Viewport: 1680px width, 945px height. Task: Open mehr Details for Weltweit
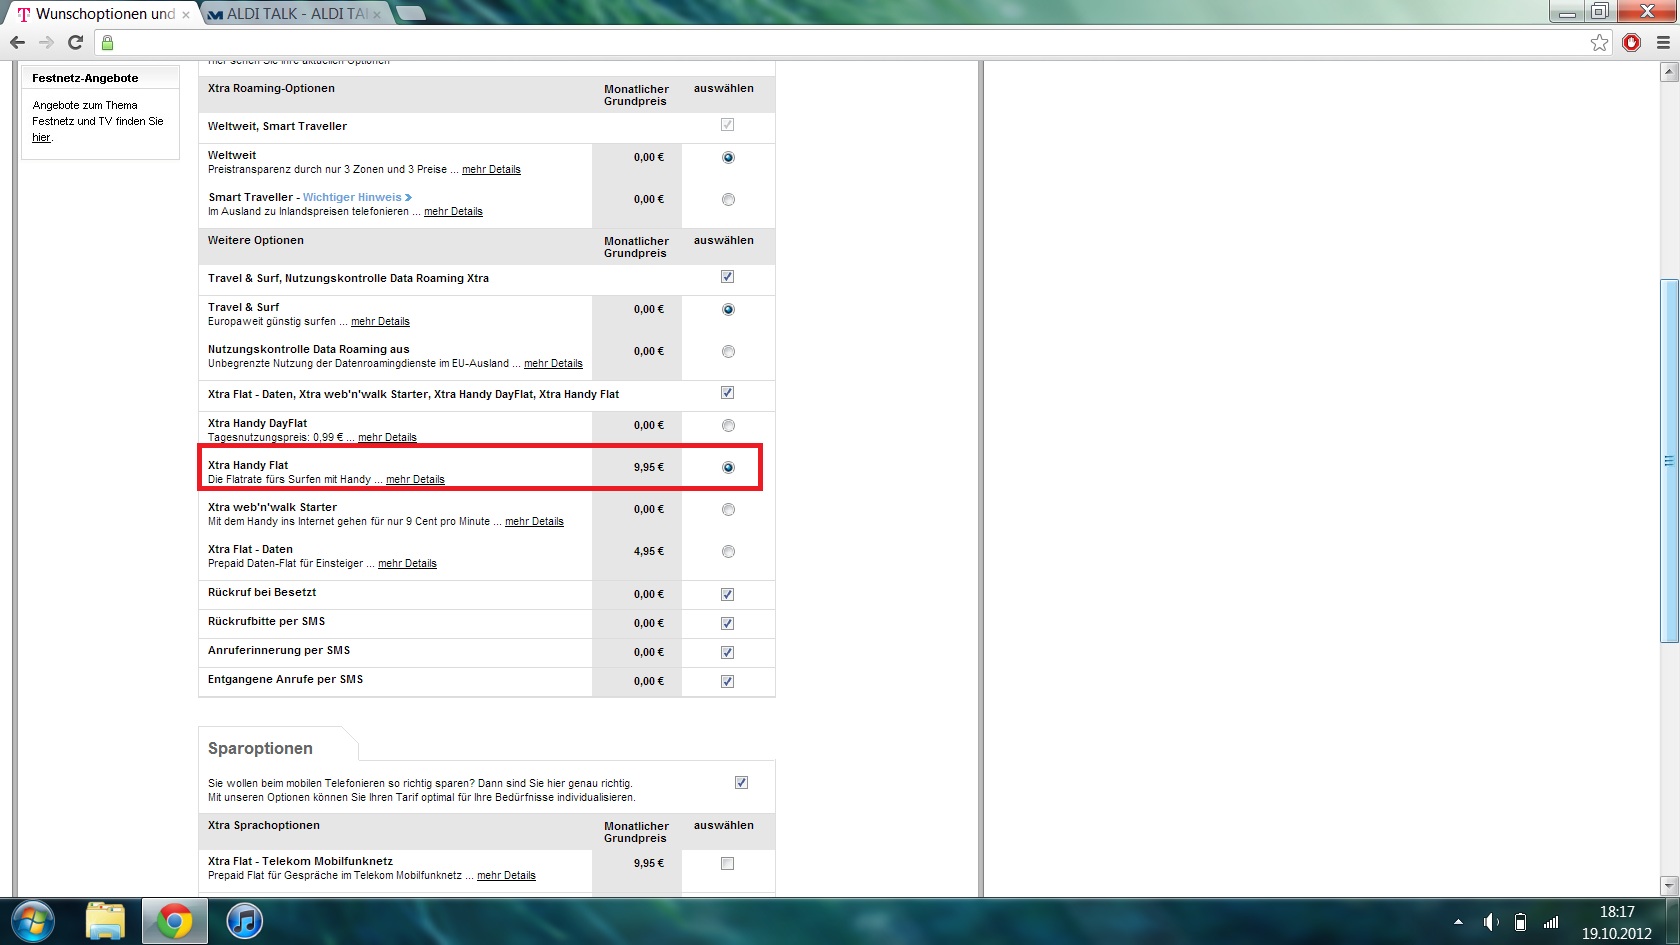491,170
